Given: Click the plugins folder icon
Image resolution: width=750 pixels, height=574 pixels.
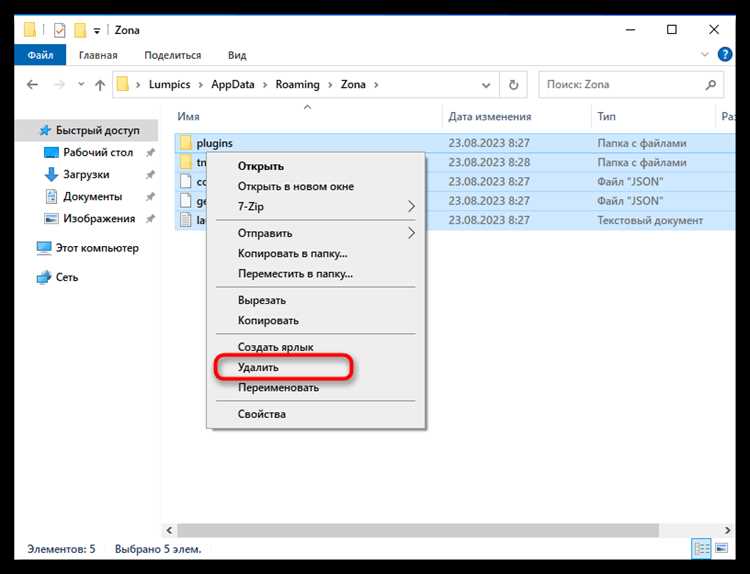Looking at the screenshot, I should pyautogui.click(x=186, y=143).
